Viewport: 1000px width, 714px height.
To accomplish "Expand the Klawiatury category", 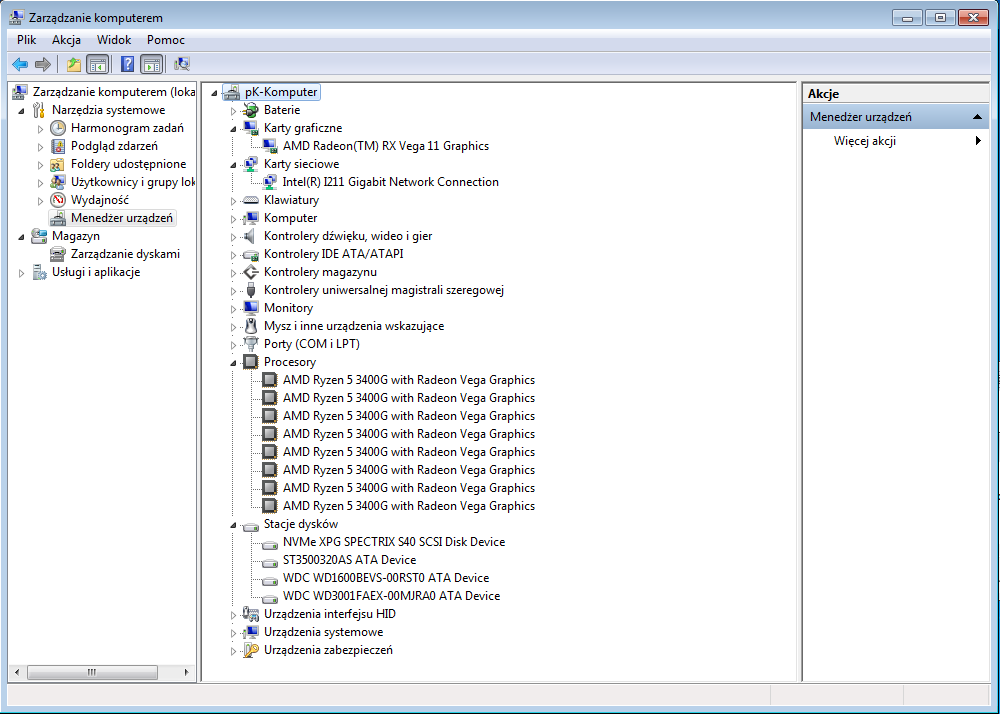I will click(233, 200).
